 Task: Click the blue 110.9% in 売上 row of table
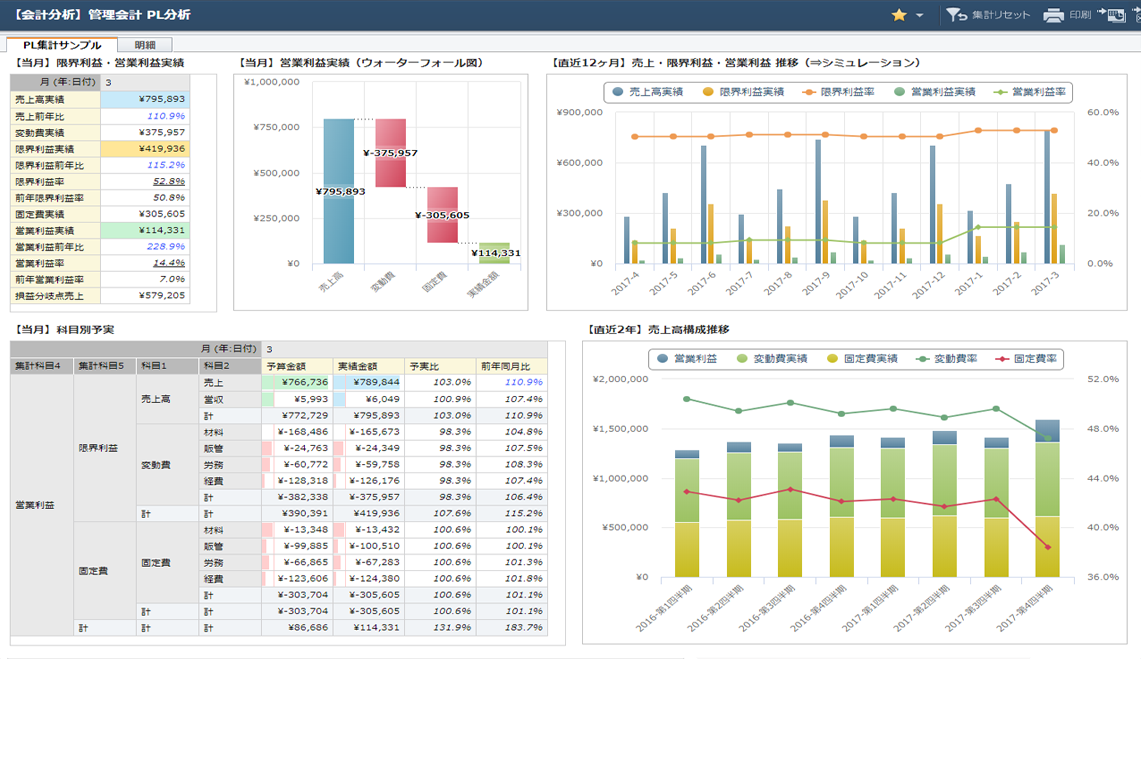(524, 382)
